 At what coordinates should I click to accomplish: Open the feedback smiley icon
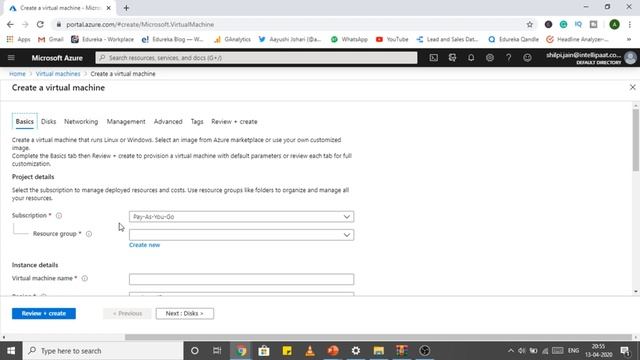(x=527, y=58)
